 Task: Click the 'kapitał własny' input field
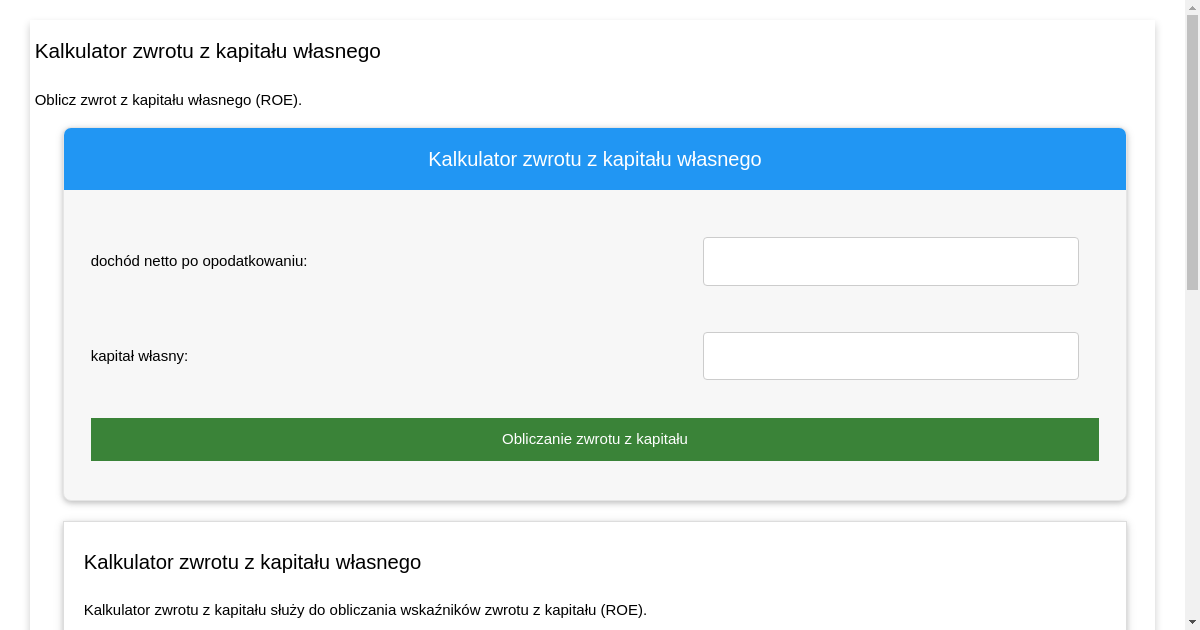click(890, 355)
